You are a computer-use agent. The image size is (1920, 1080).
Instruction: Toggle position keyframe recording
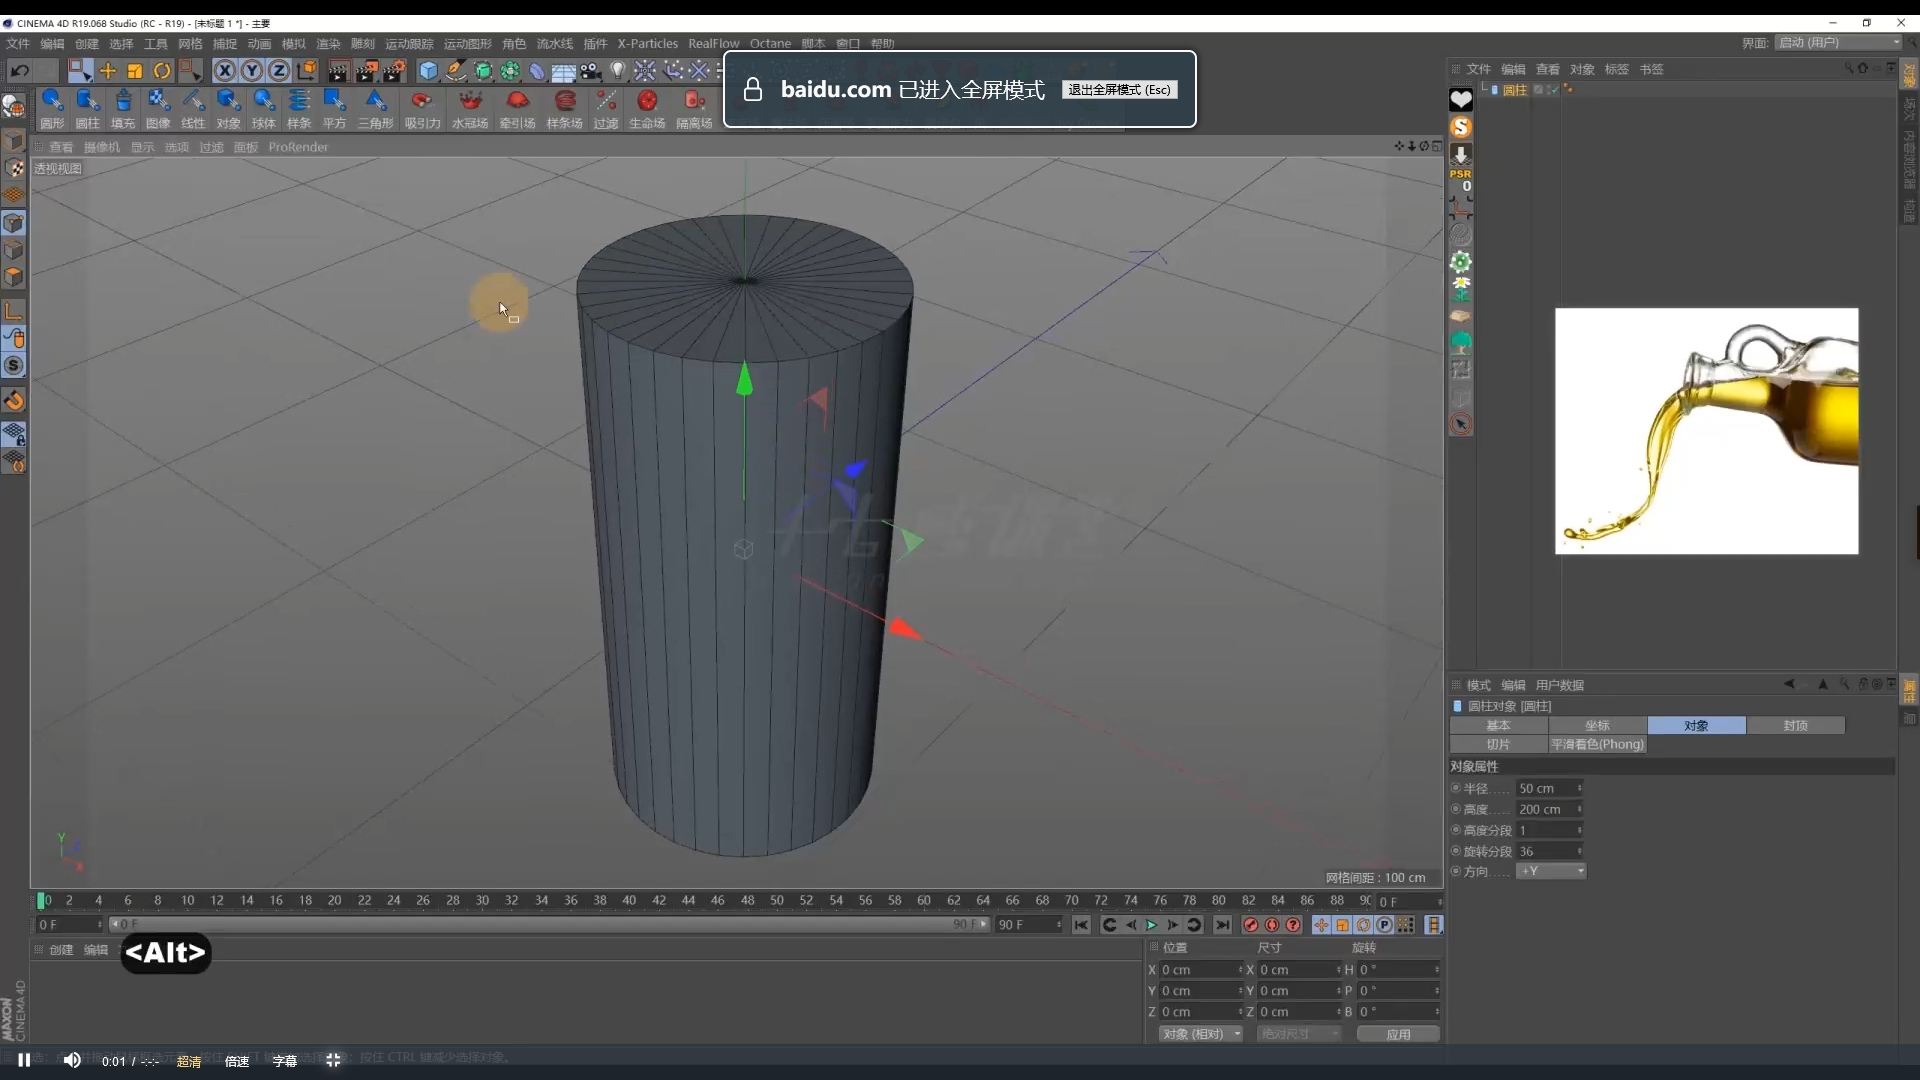pyautogui.click(x=1321, y=925)
